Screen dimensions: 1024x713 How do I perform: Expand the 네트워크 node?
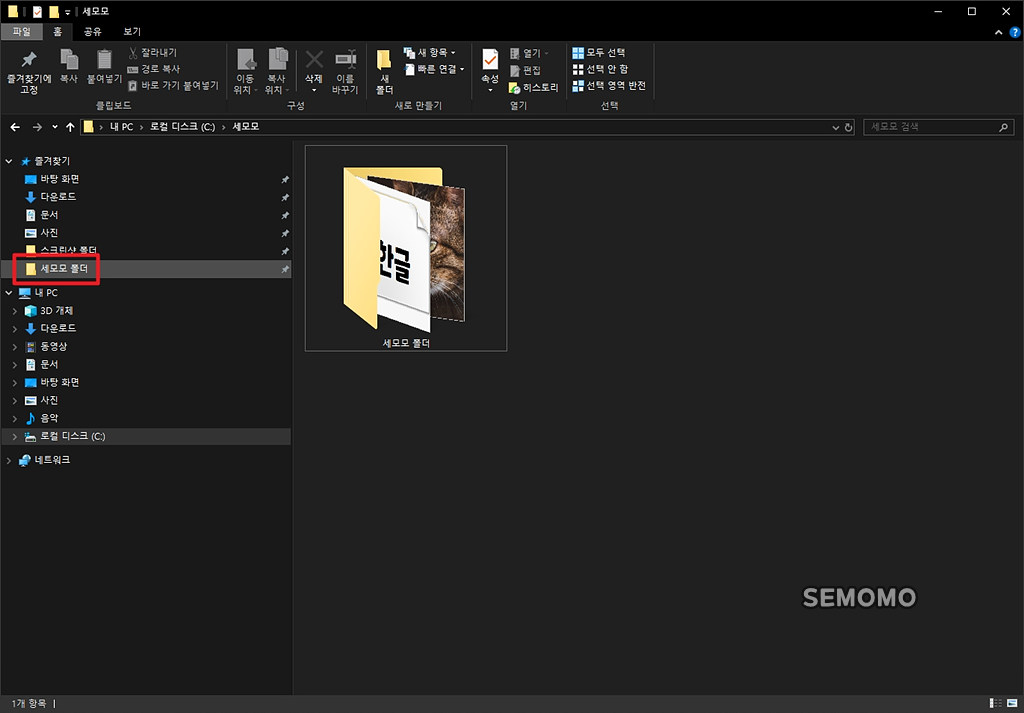pos(8,461)
